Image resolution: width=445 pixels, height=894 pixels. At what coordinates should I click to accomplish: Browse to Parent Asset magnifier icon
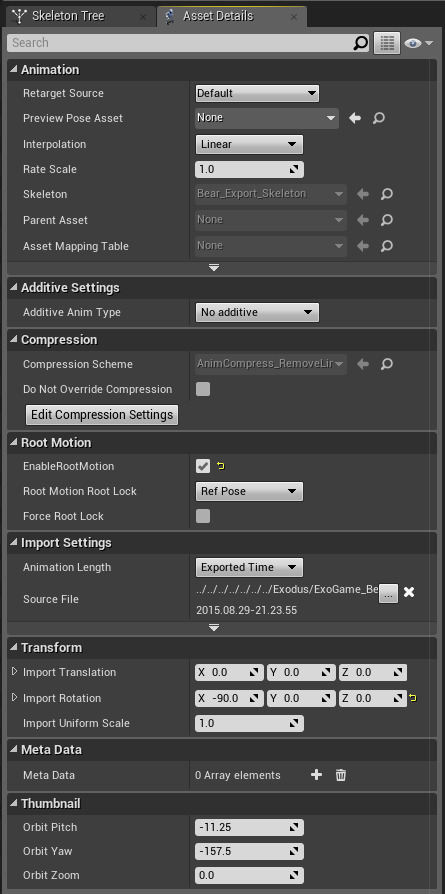[386, 220]
